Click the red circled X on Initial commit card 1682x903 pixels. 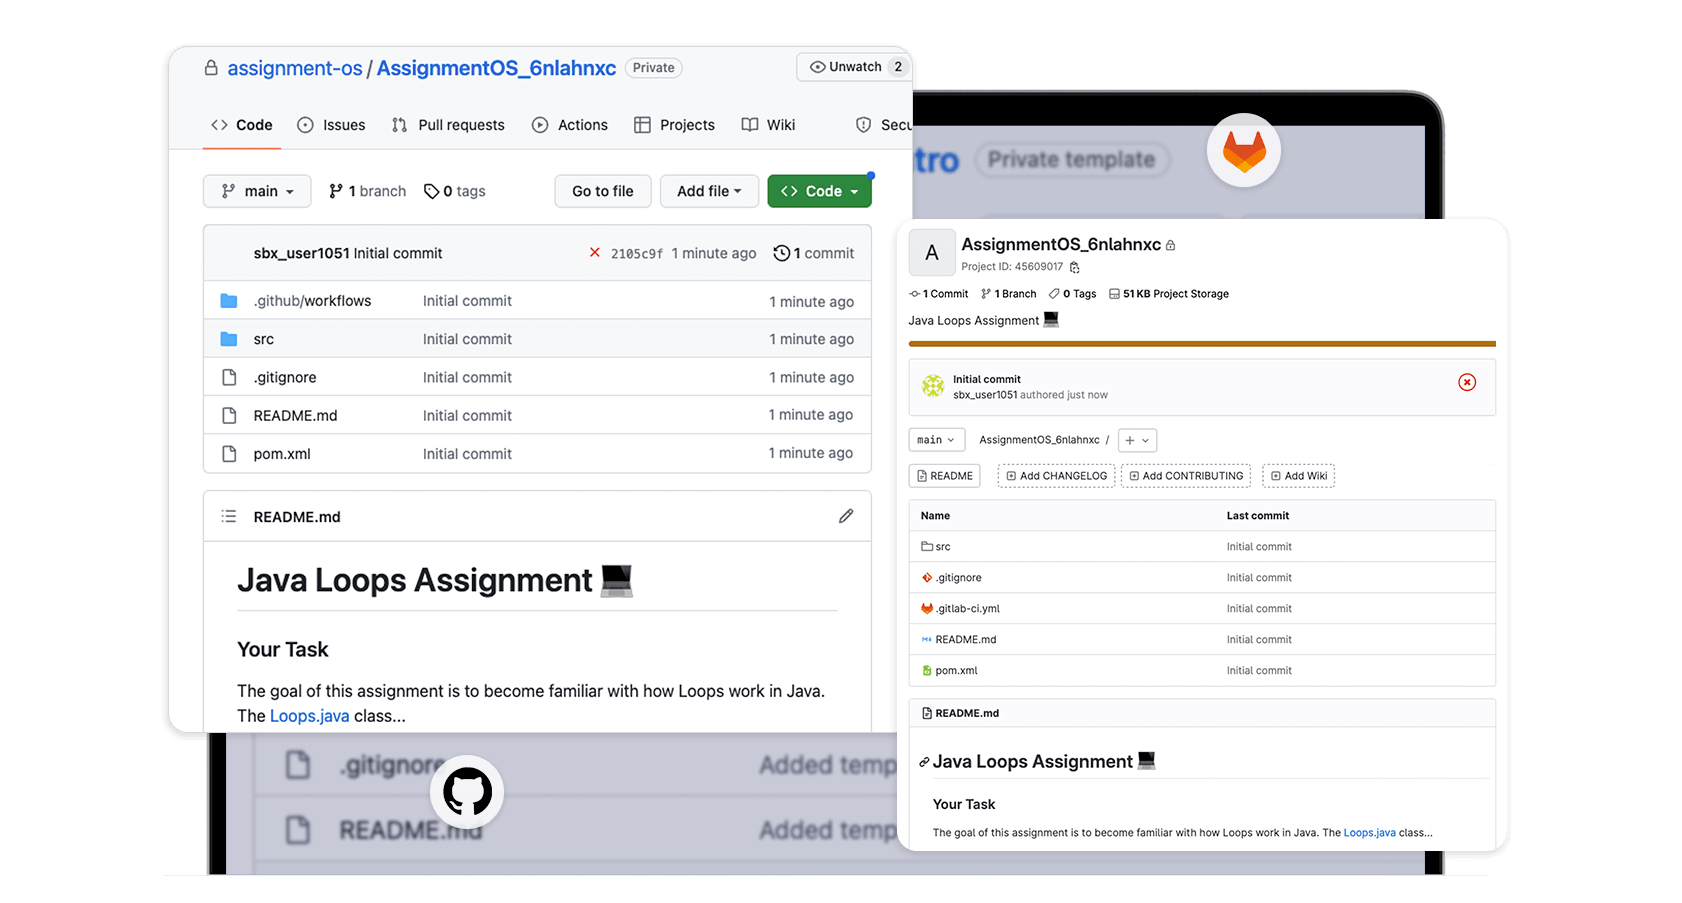pos(1467,382)
